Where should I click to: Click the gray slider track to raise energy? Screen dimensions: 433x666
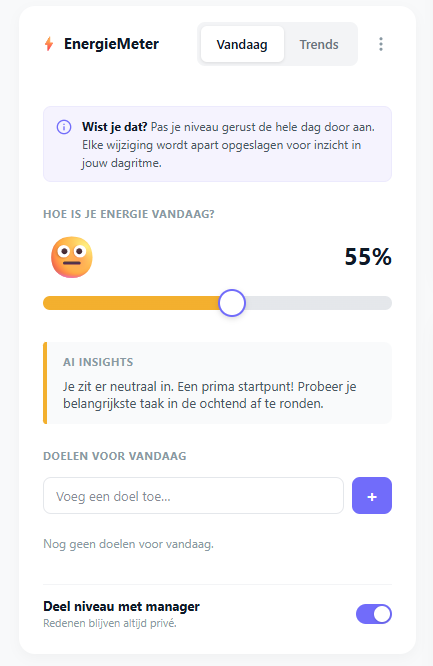(319, 303)
